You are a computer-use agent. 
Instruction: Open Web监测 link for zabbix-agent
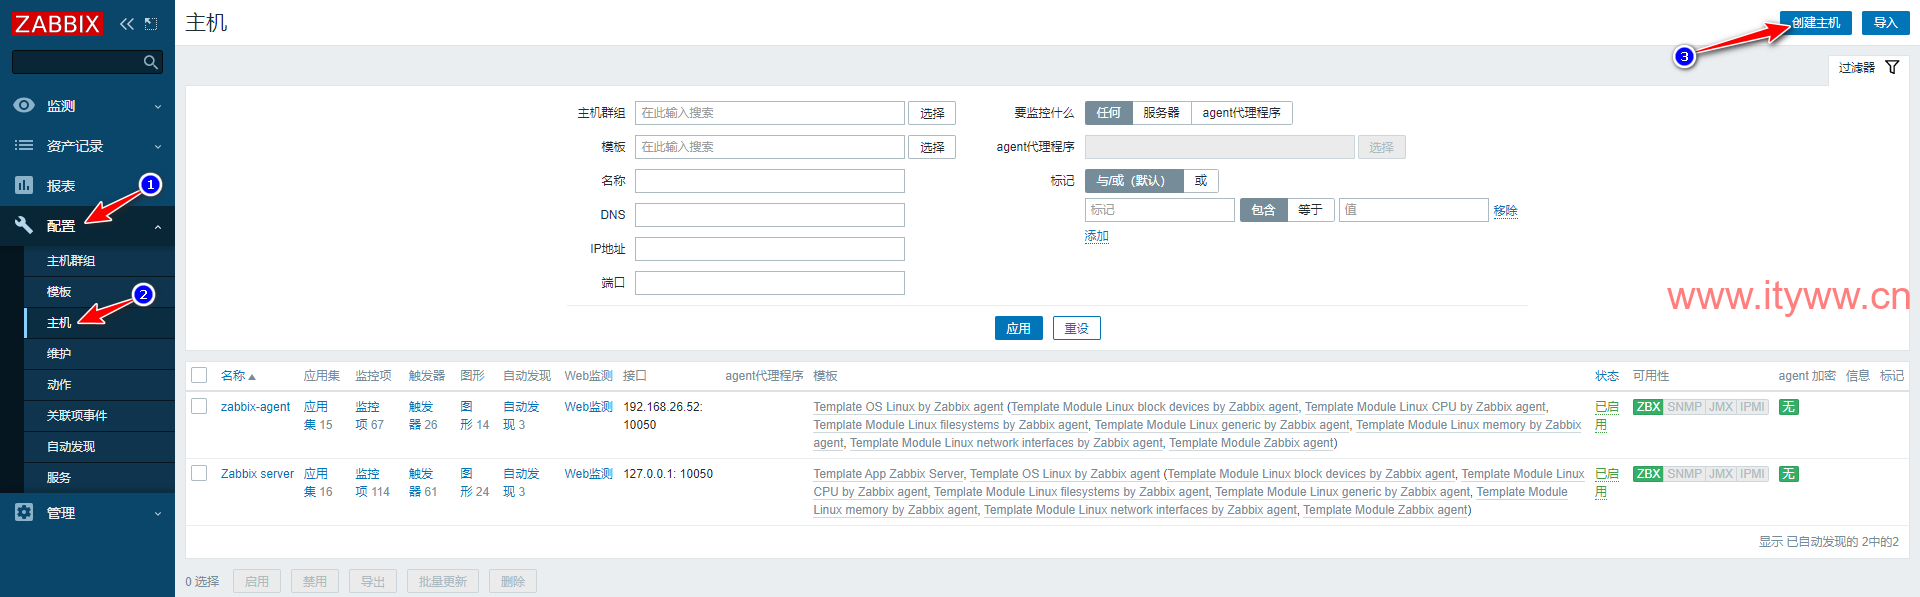click(x=588, y=407)
